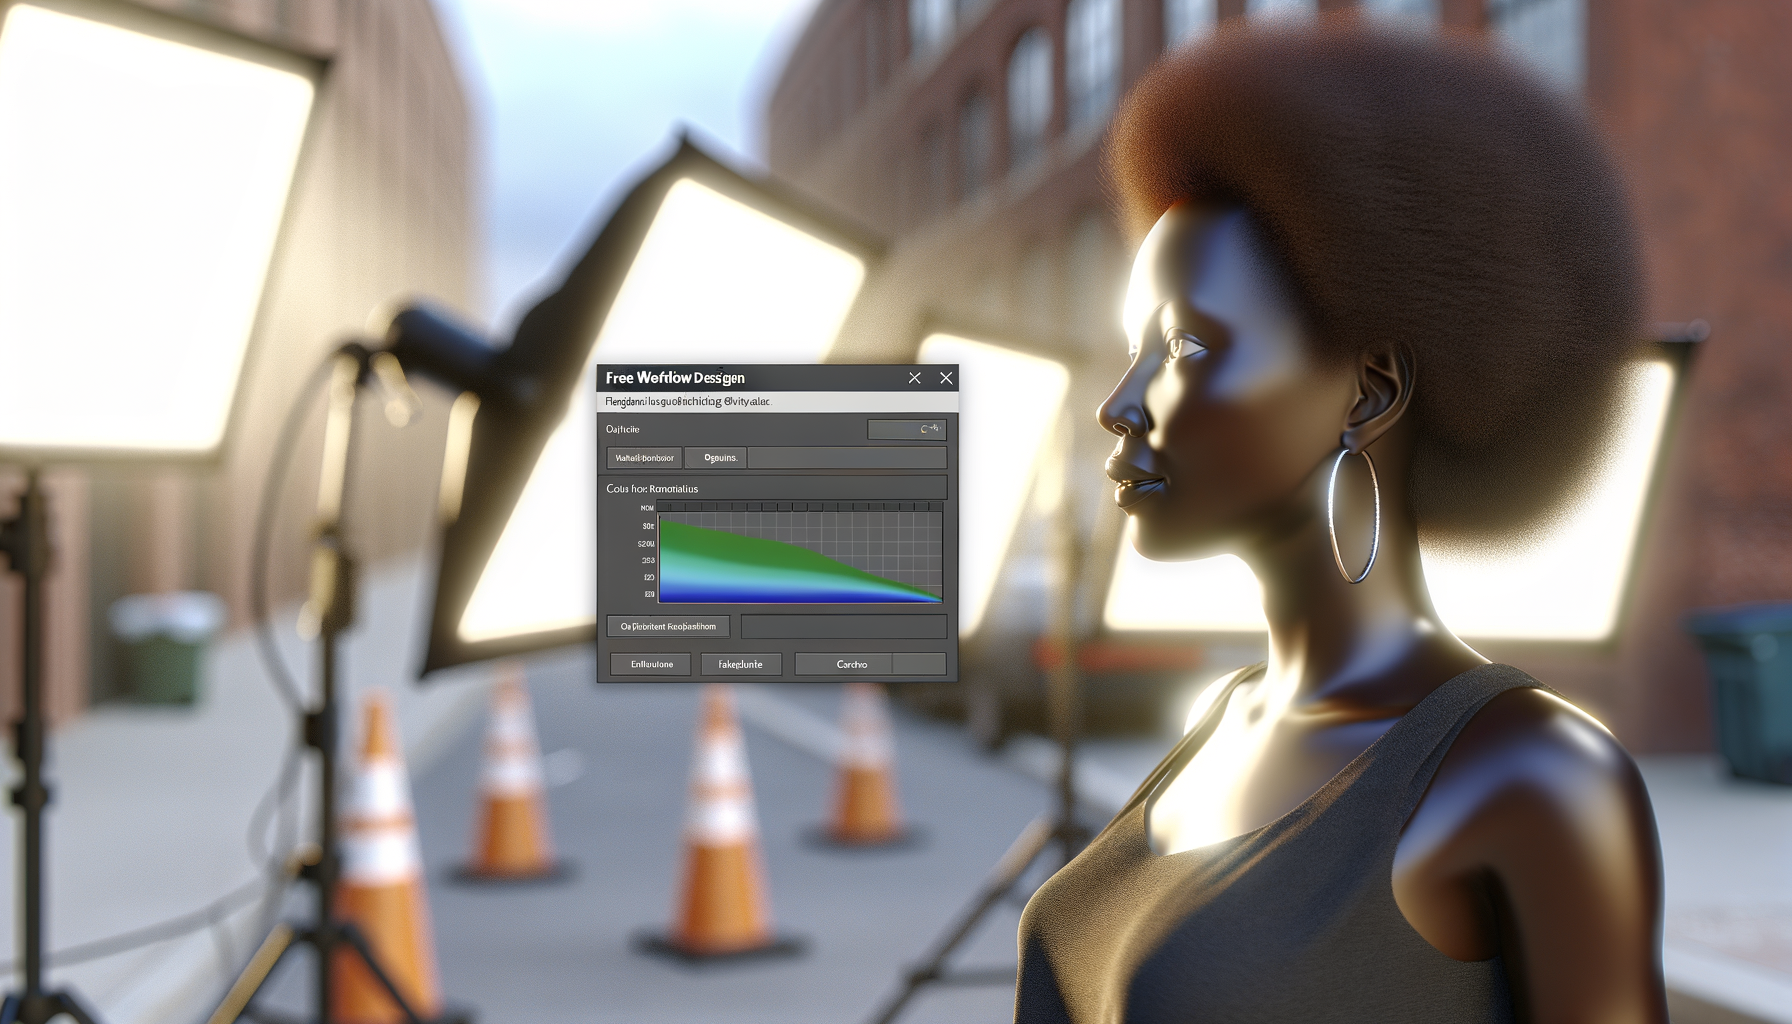The height and width of the screenshot is (1024, 1792).
Task: Click the bottom axis value on the curve panel
Action: pos(650,594)
